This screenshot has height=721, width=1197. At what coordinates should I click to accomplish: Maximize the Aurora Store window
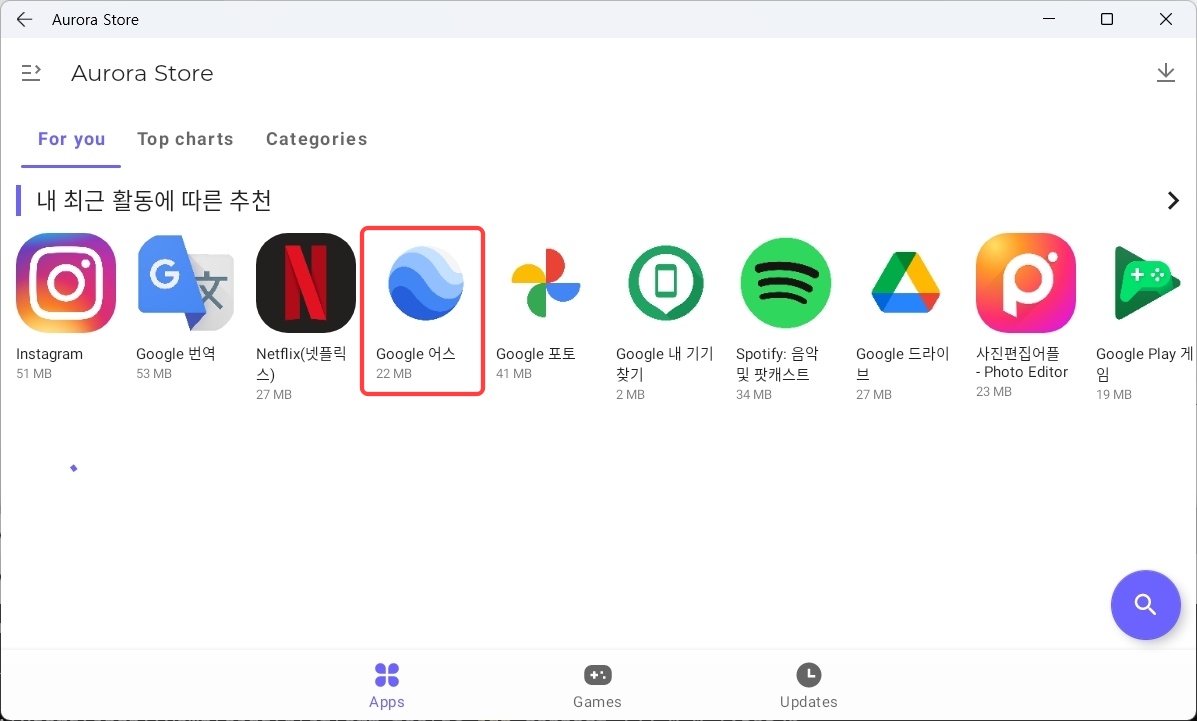pyautogui.click(x=1107, y=19)
